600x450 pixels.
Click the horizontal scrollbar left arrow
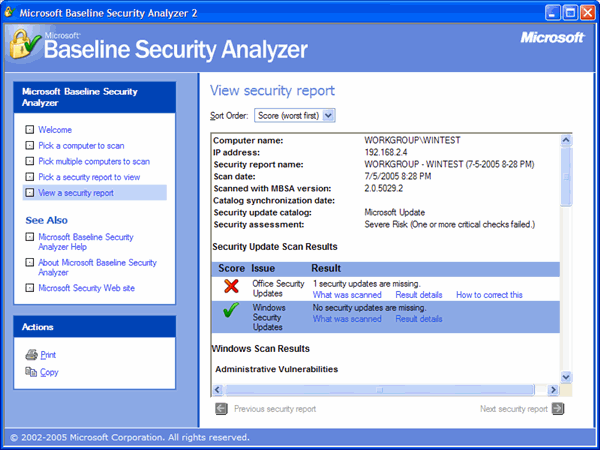(217, 390)
